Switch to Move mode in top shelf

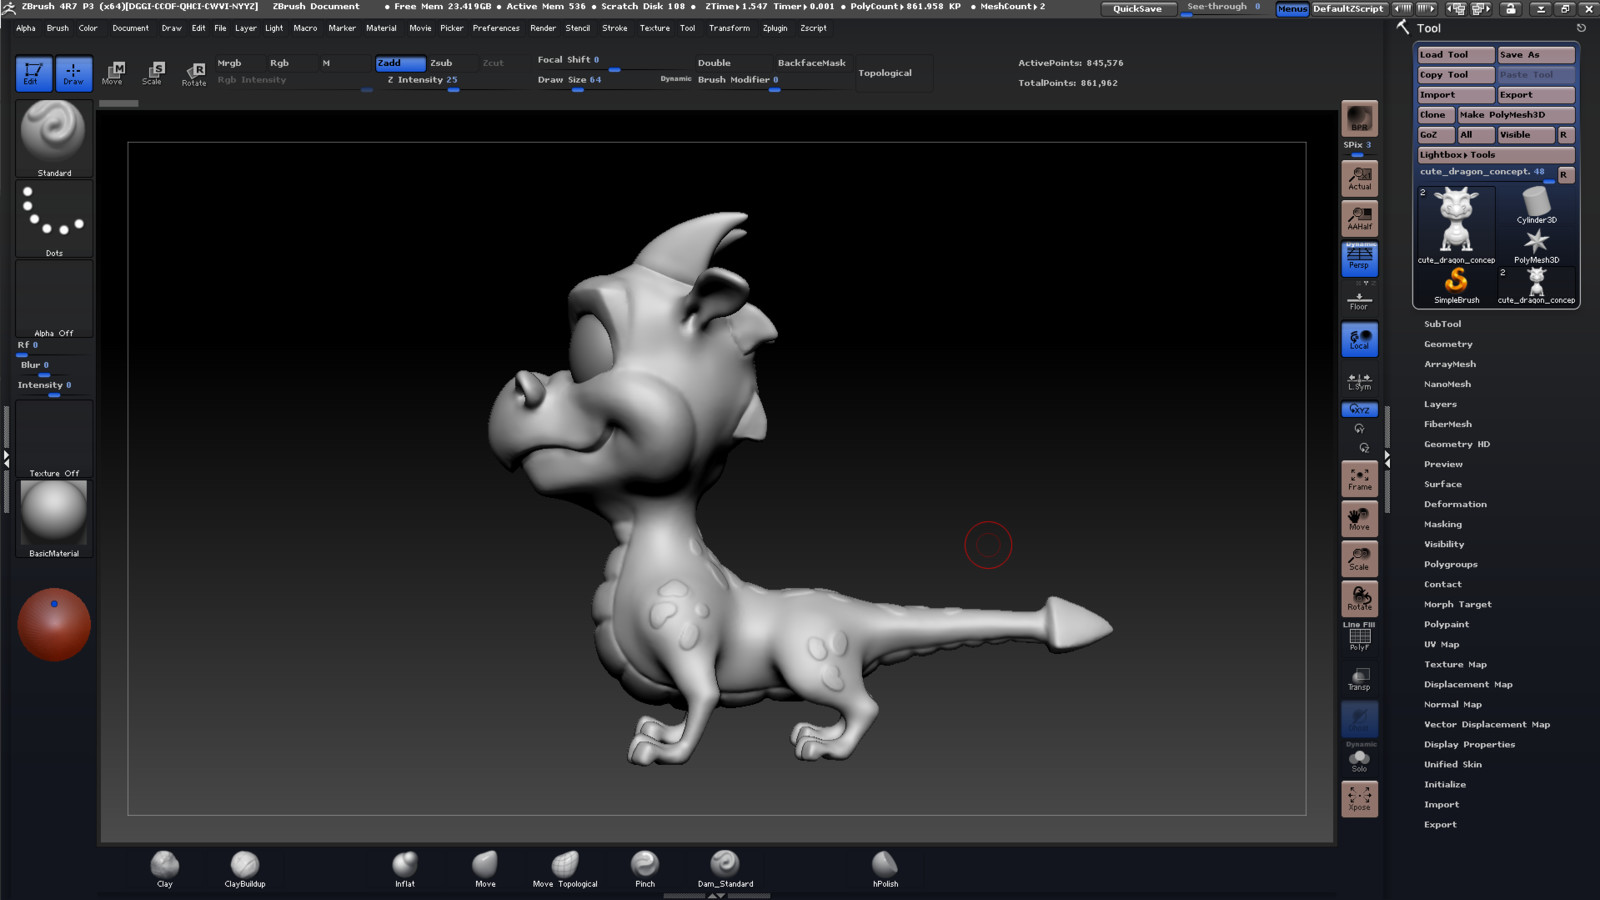click(113, 73)
